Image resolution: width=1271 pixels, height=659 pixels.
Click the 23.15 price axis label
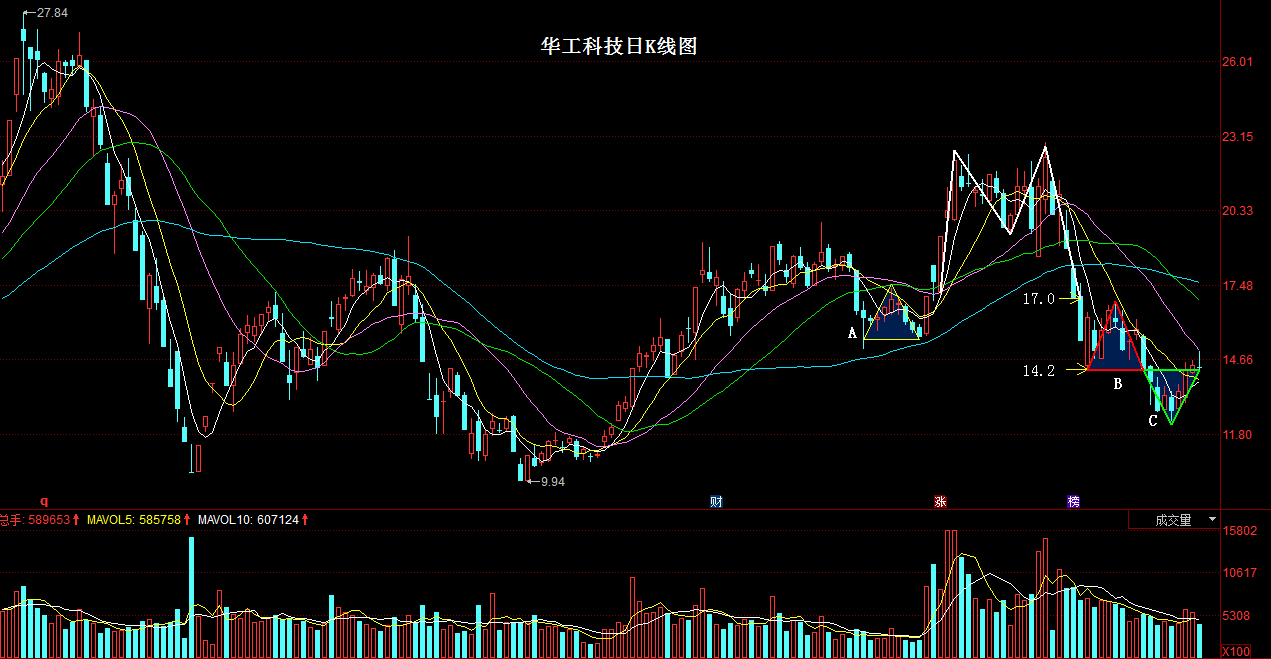coord(1237,136)
